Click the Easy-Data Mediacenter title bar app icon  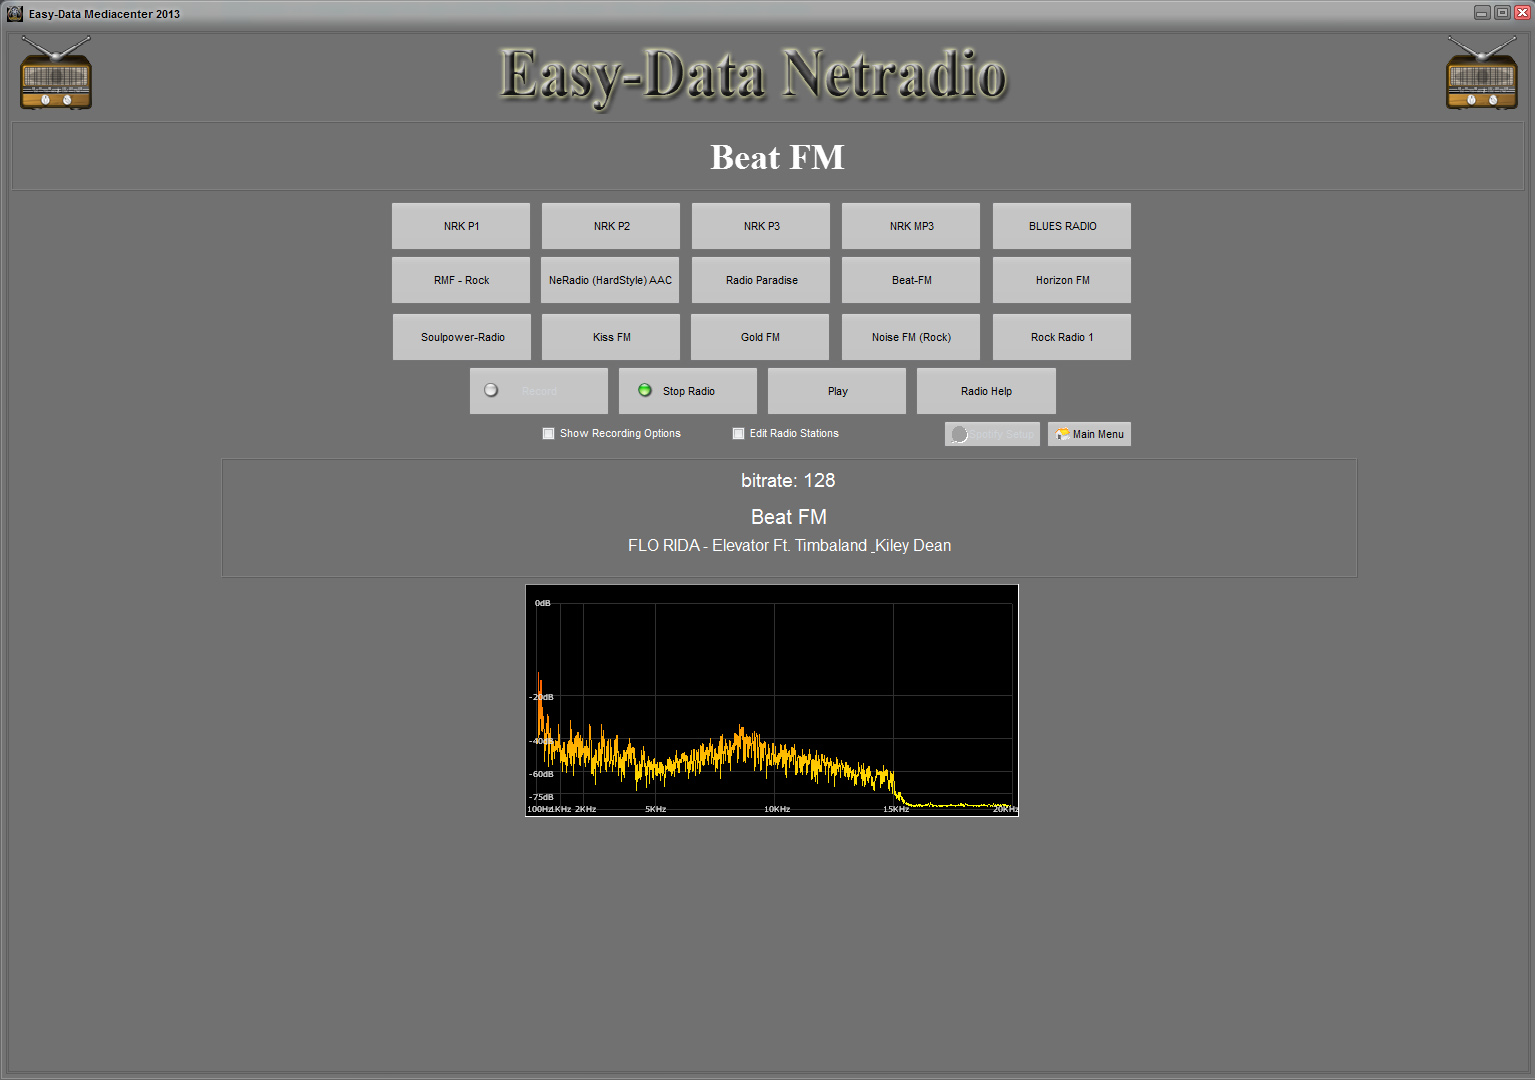coord(14,13)
